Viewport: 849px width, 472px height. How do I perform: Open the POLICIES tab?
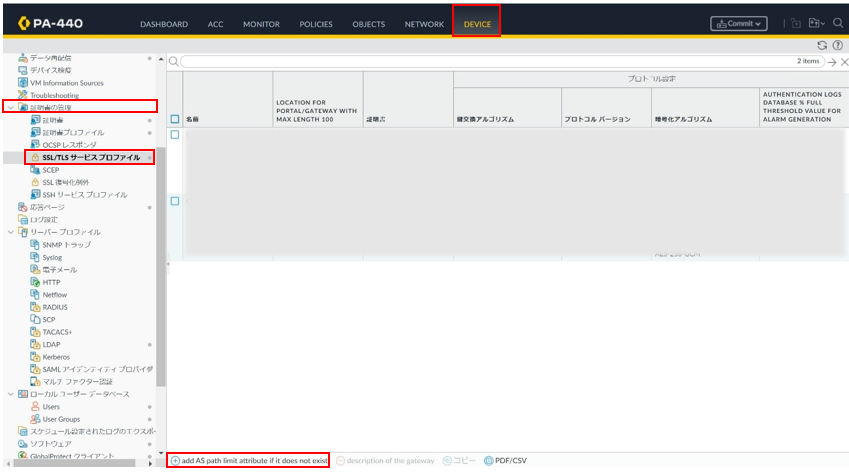point(316,24)
